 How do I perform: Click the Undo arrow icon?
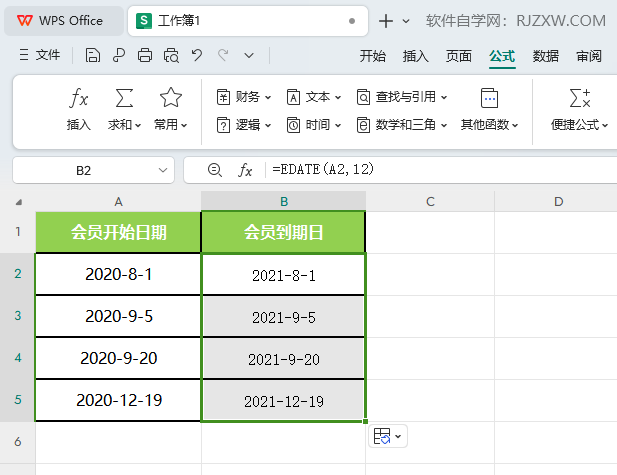click(197, 56)
